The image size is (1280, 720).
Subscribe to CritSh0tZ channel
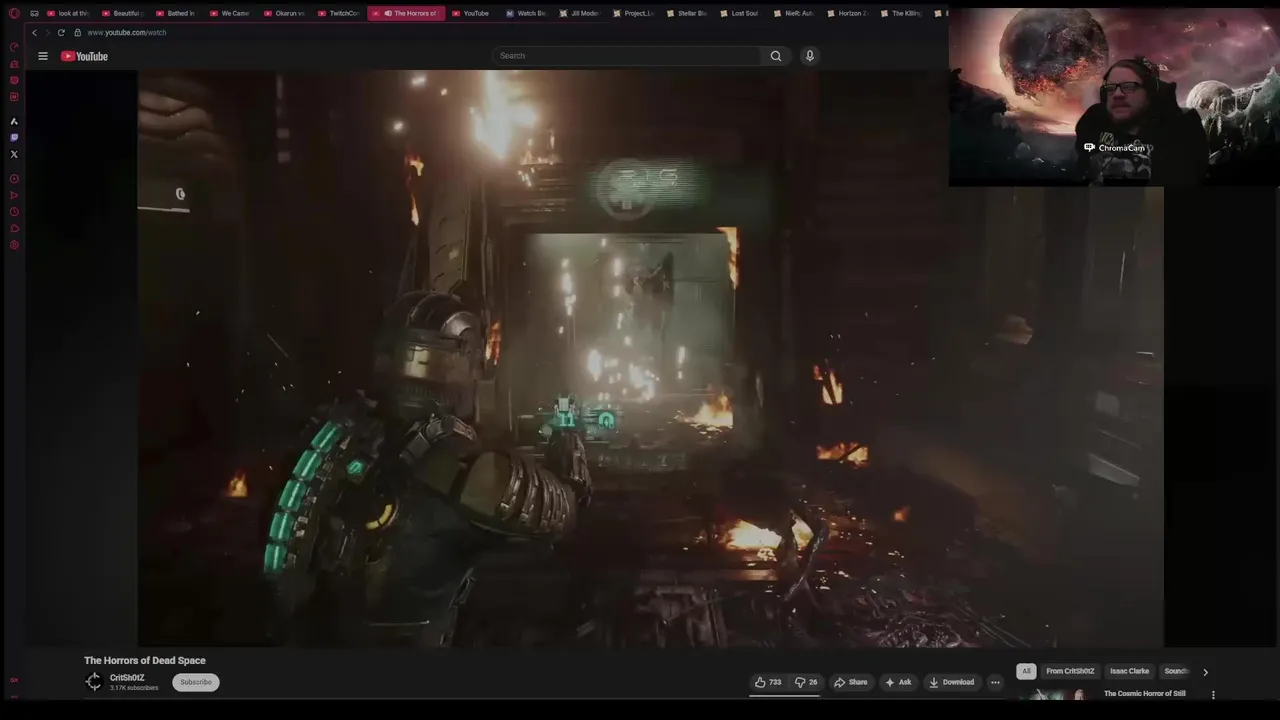tap(196, 682)
